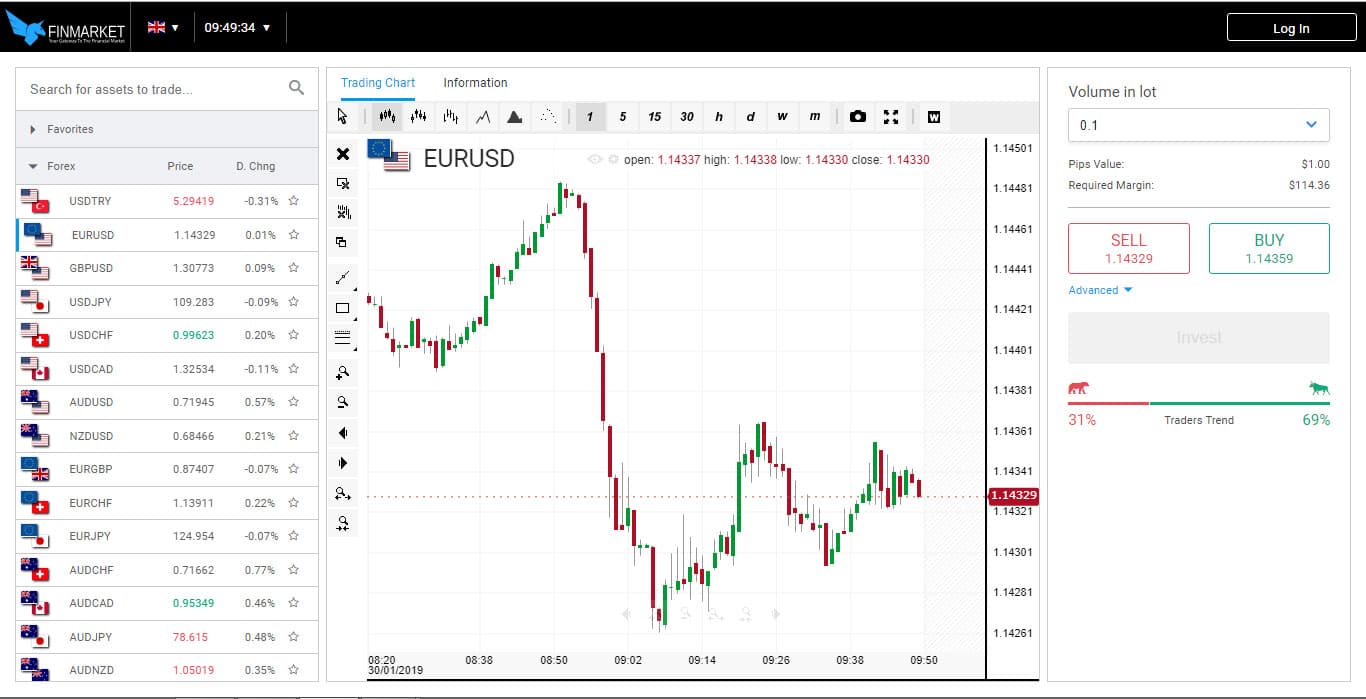This screenshot has width=1366, height=699.
Task: Select the NZDUSD row
Action: (x=167, y=436)
